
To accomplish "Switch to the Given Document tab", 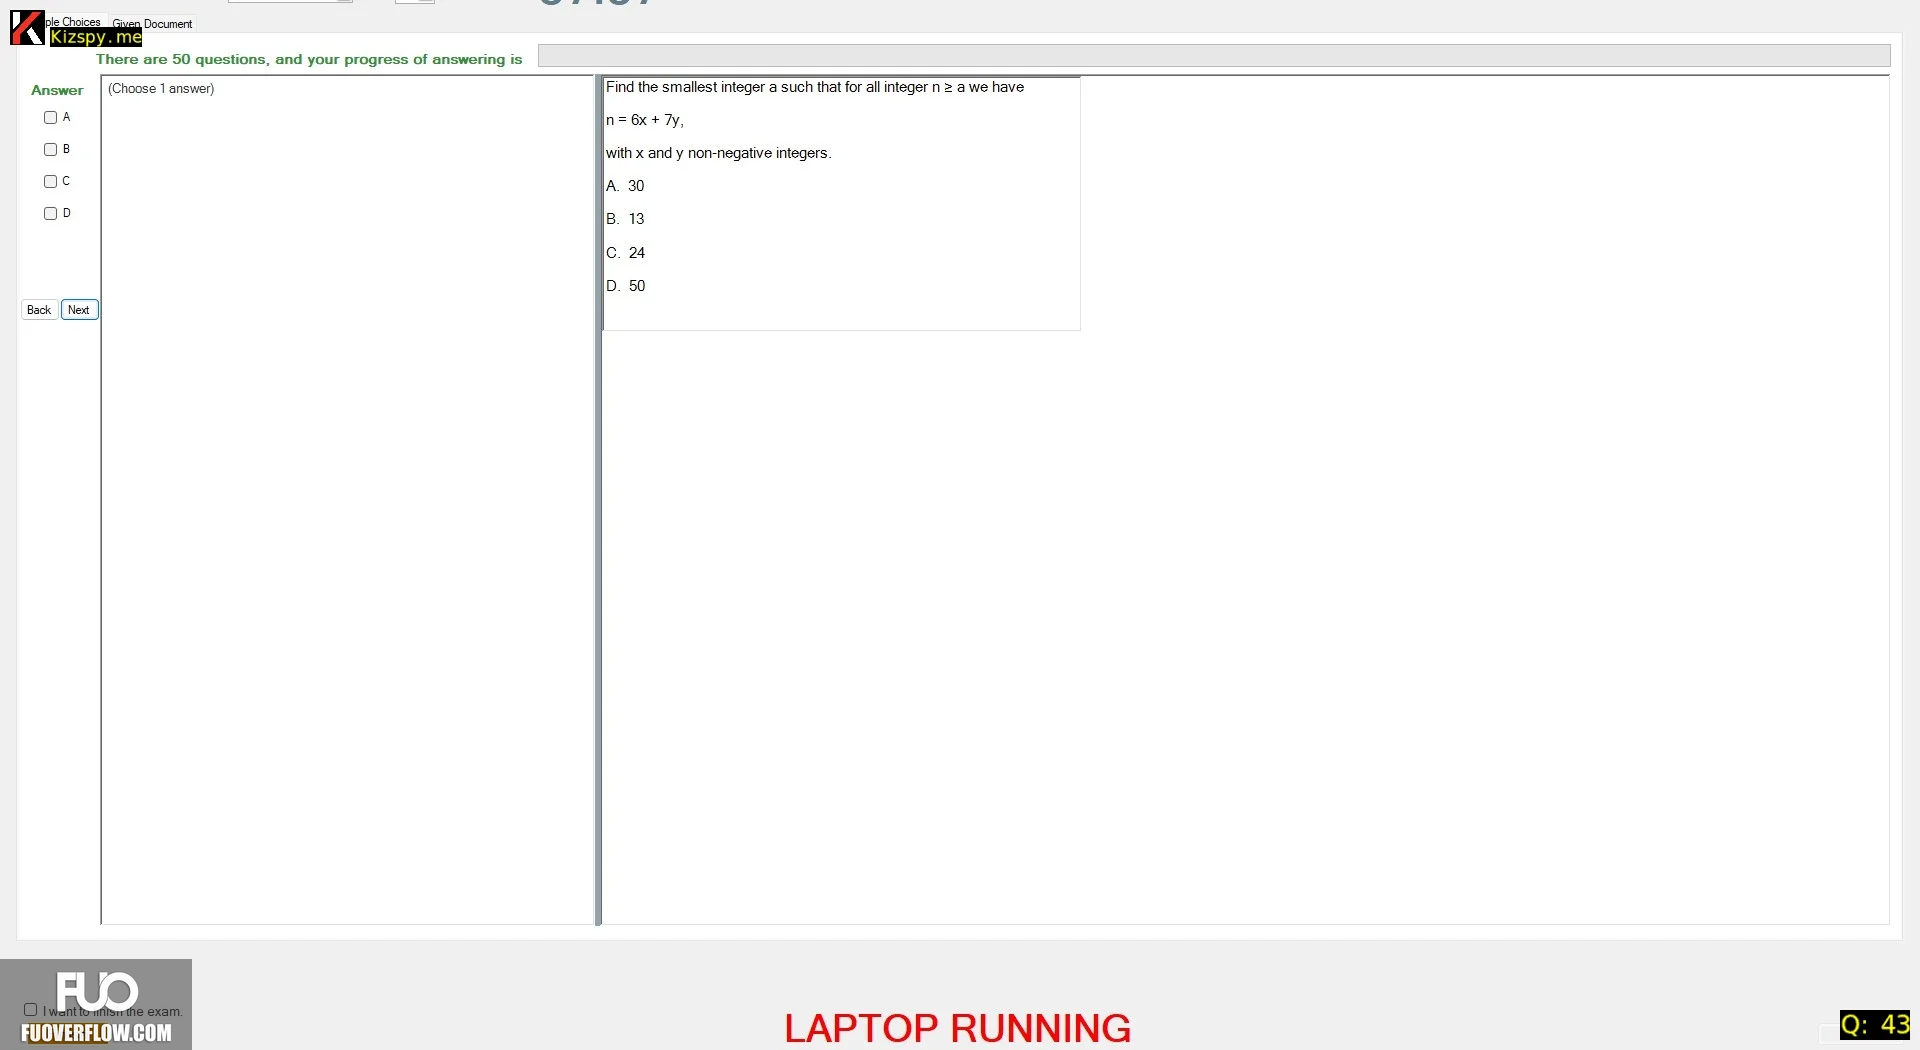I will (x=152, y=23).
